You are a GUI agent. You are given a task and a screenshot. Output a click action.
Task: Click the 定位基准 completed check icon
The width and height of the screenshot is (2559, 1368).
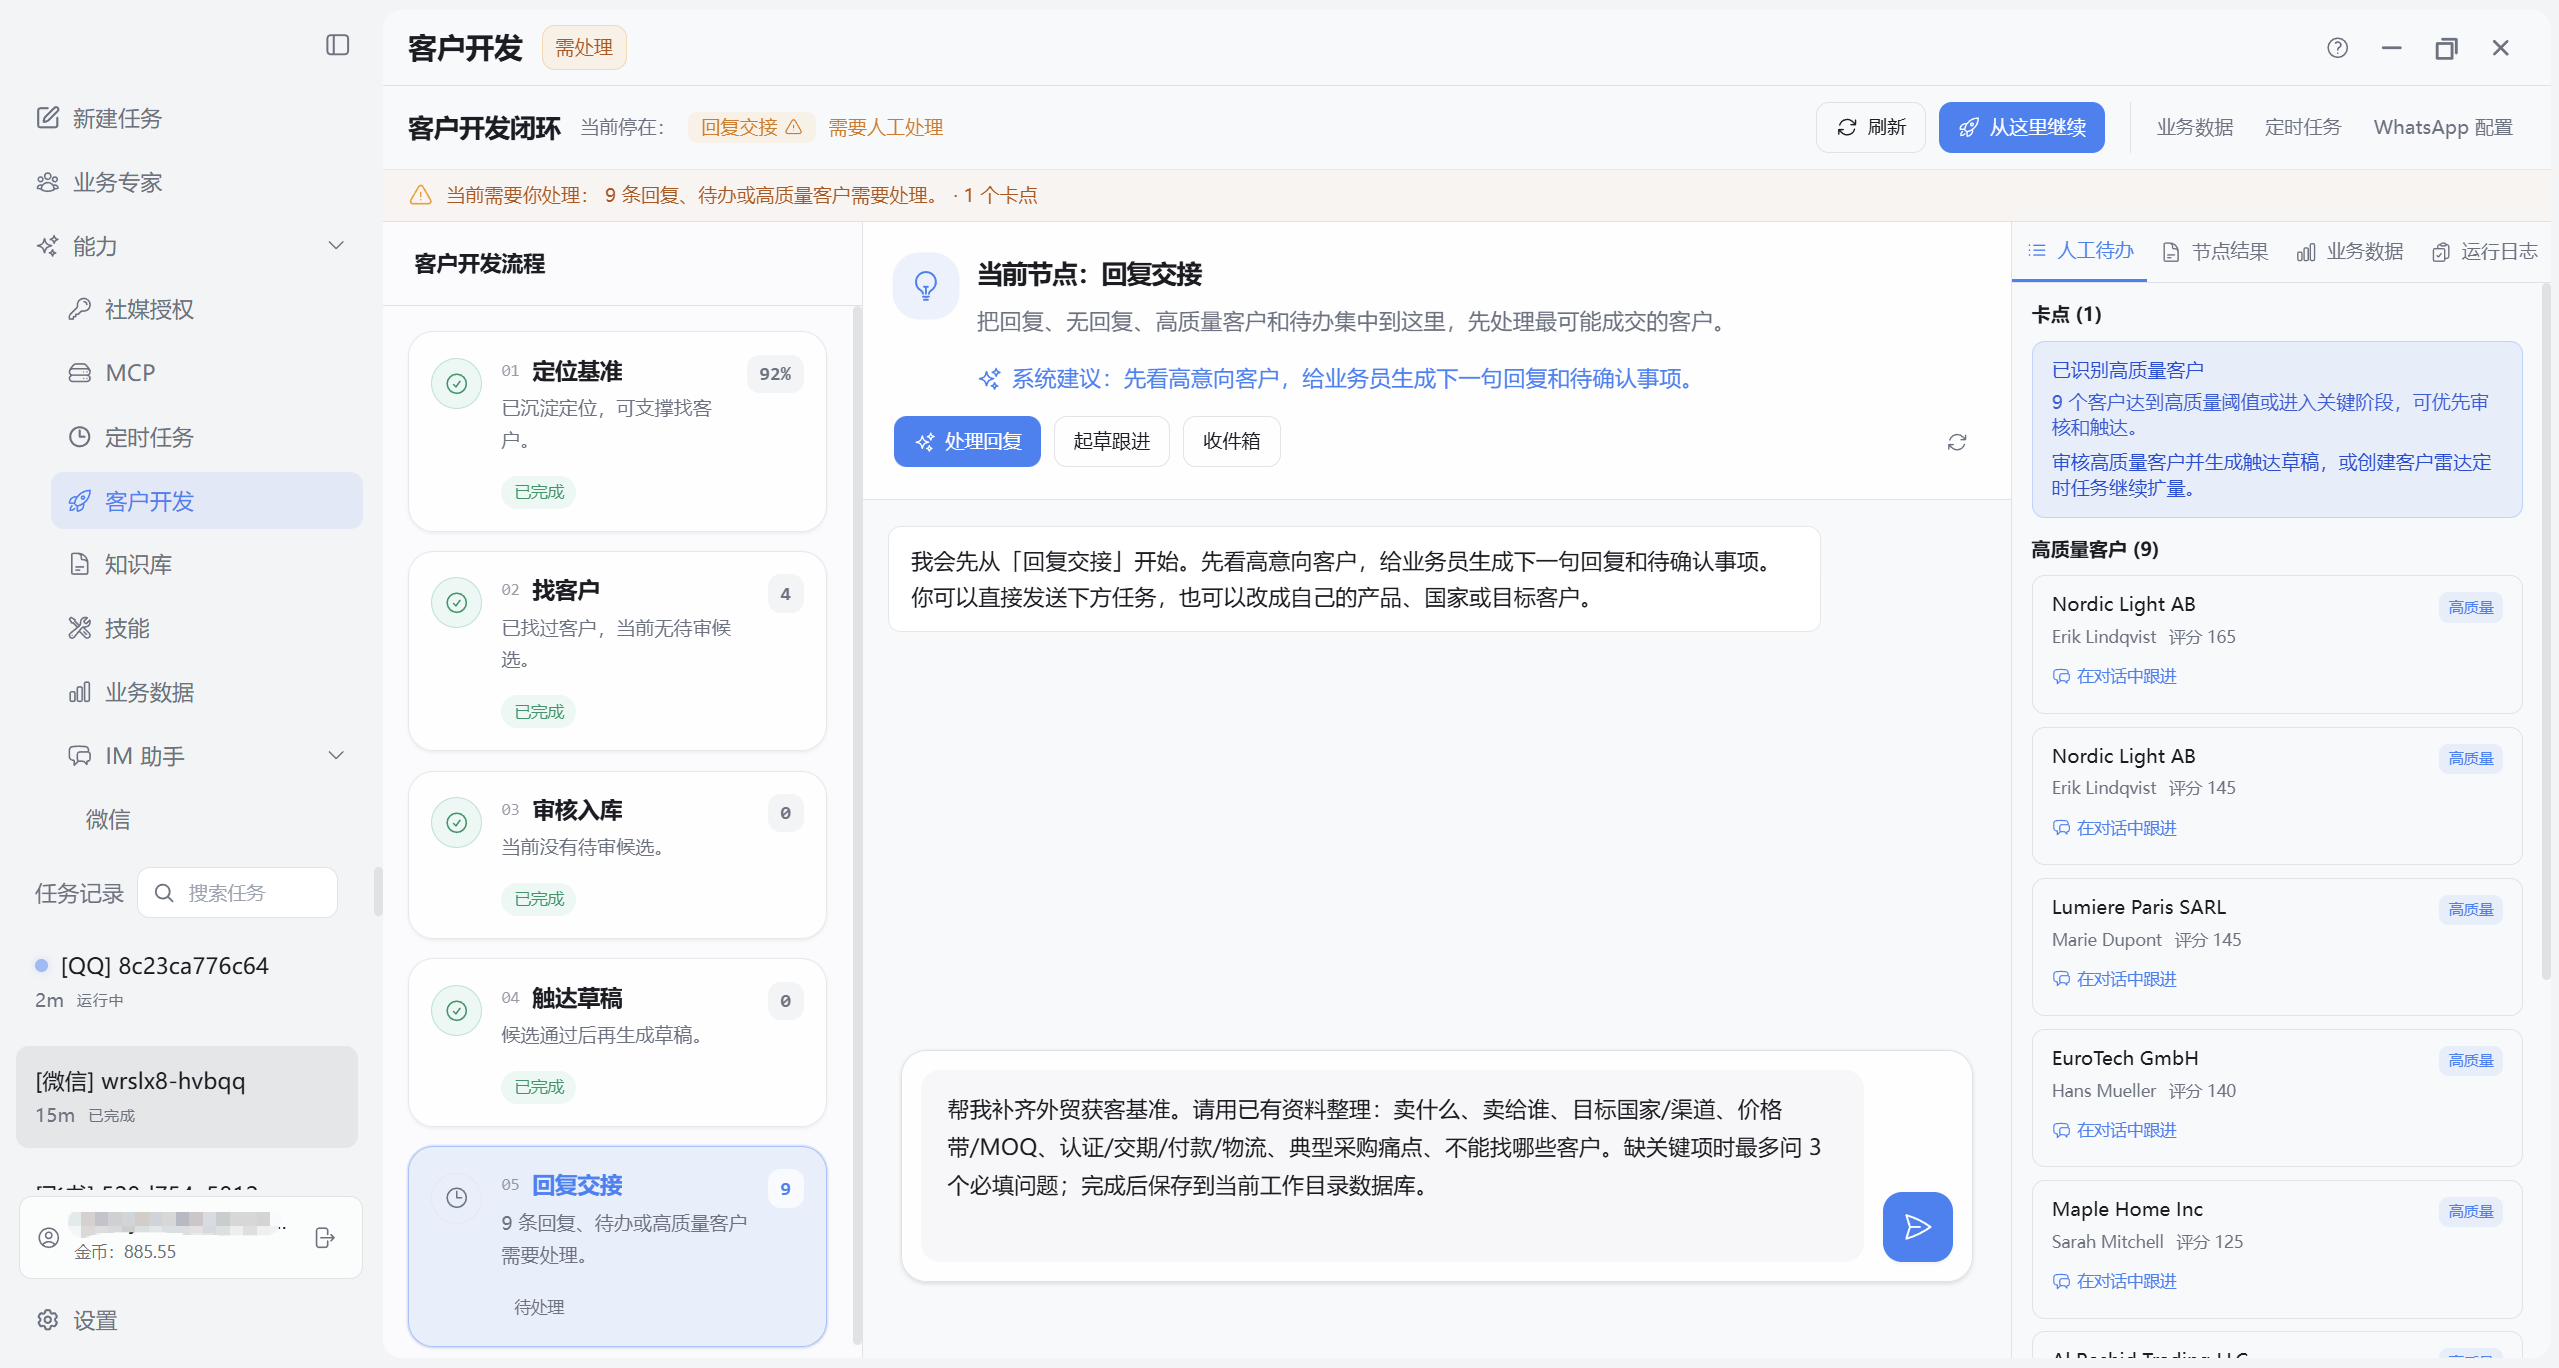456,384
